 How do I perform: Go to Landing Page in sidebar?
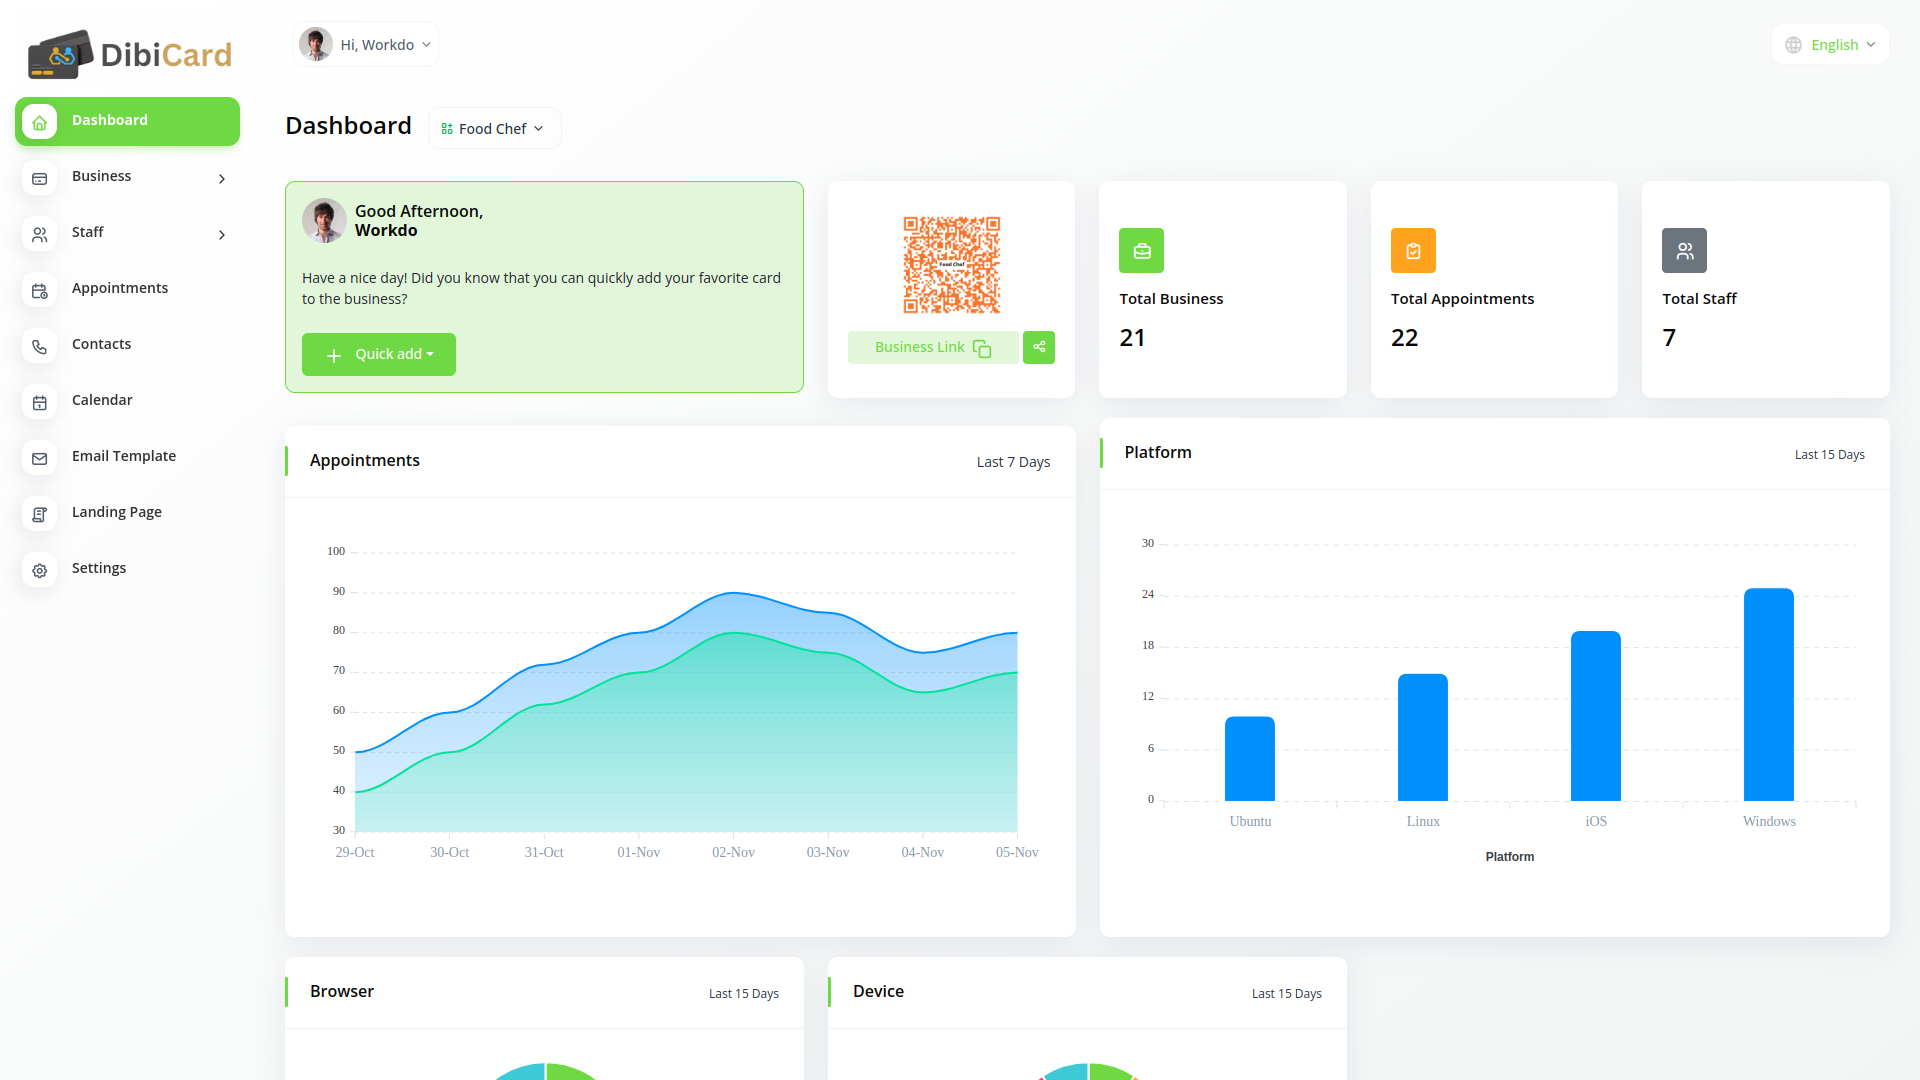point(117,512)
